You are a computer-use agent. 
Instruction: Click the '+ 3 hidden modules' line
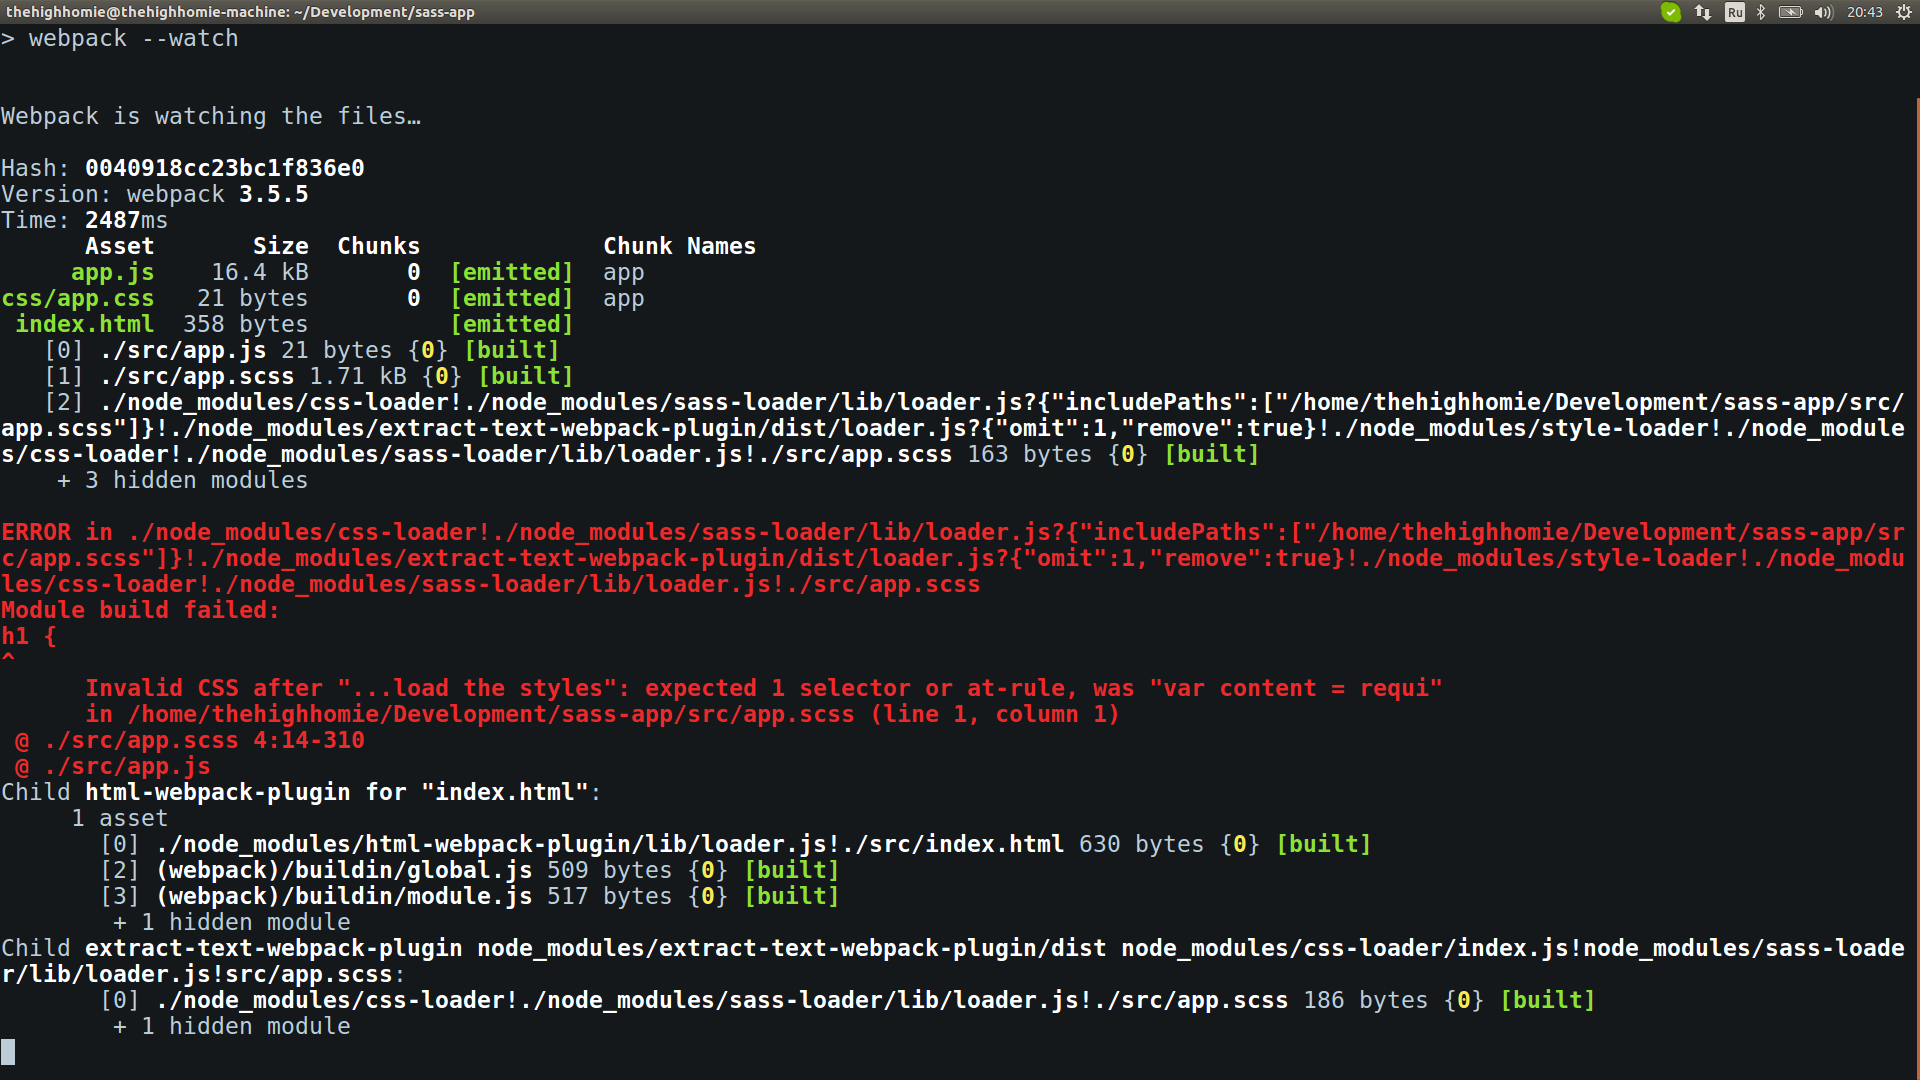[183, 480]
